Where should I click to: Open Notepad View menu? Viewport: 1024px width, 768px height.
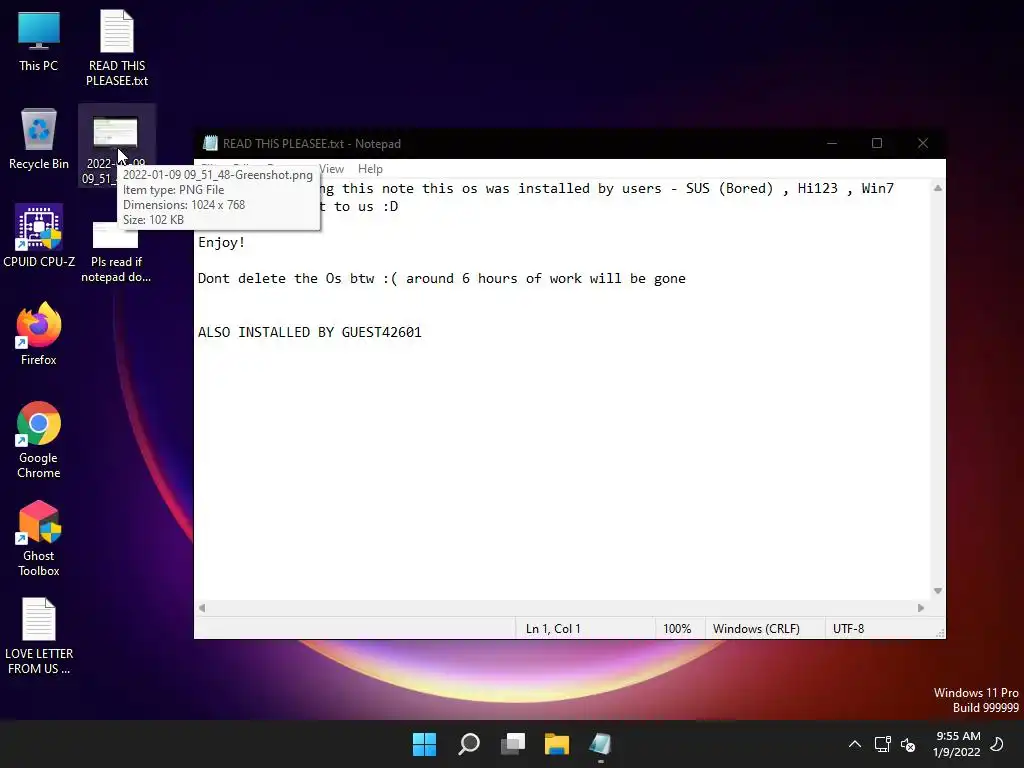point(331,168)
